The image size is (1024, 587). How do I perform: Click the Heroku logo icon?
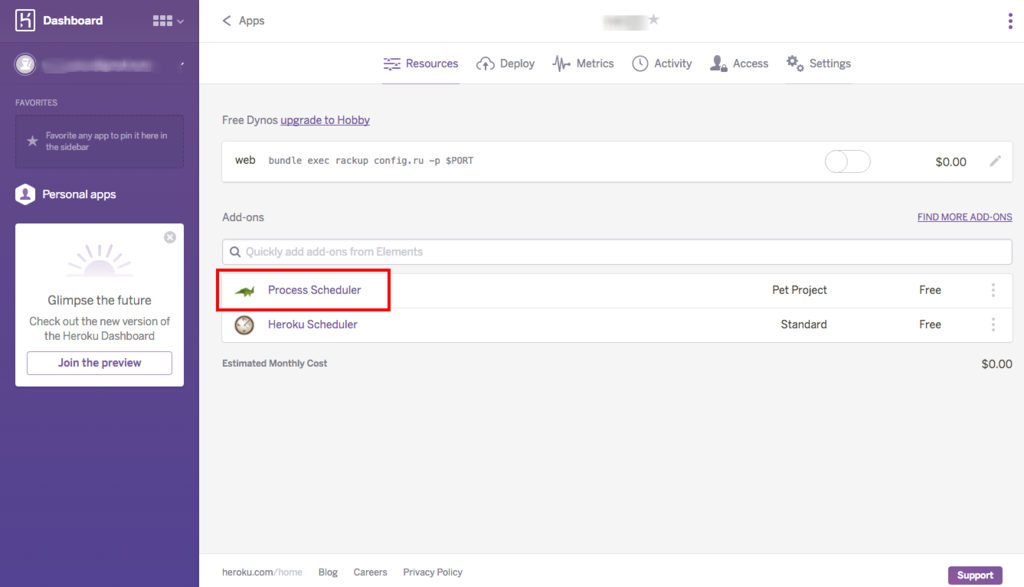[25, 20]
